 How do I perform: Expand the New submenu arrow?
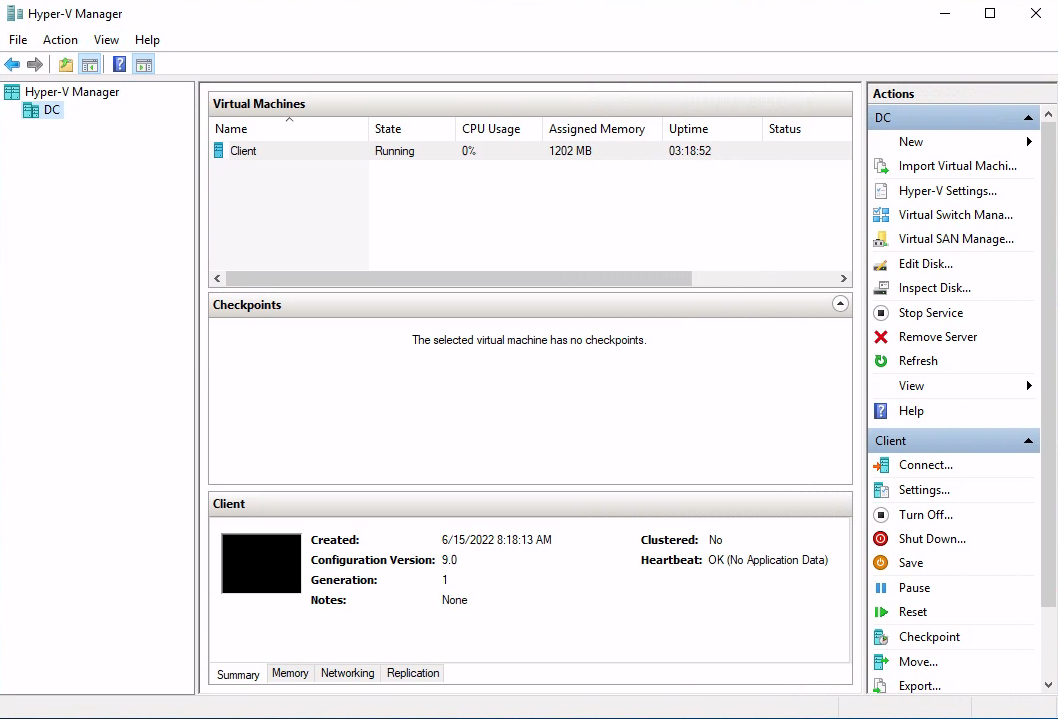pyautogui.click(x=1029, y=142)
